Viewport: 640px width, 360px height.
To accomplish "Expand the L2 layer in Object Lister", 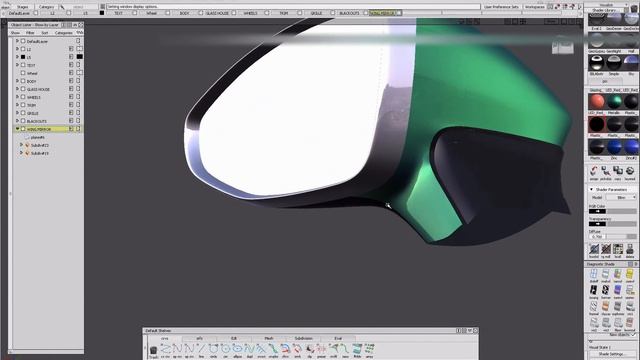I will point(17,49).
